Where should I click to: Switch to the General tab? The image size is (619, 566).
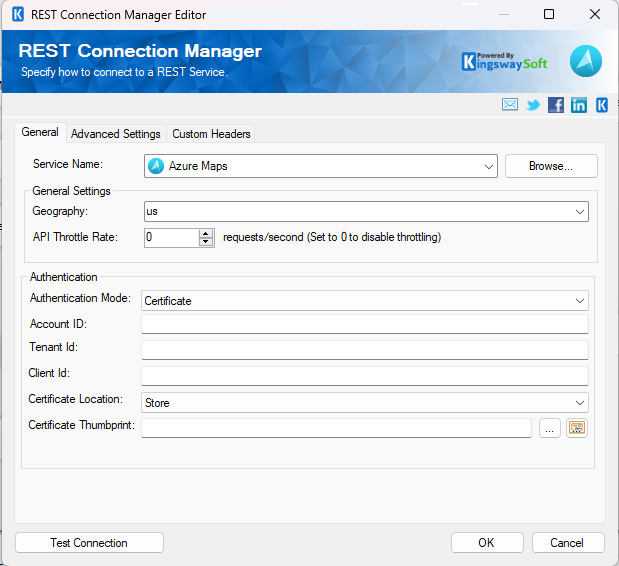click(40, 132)
